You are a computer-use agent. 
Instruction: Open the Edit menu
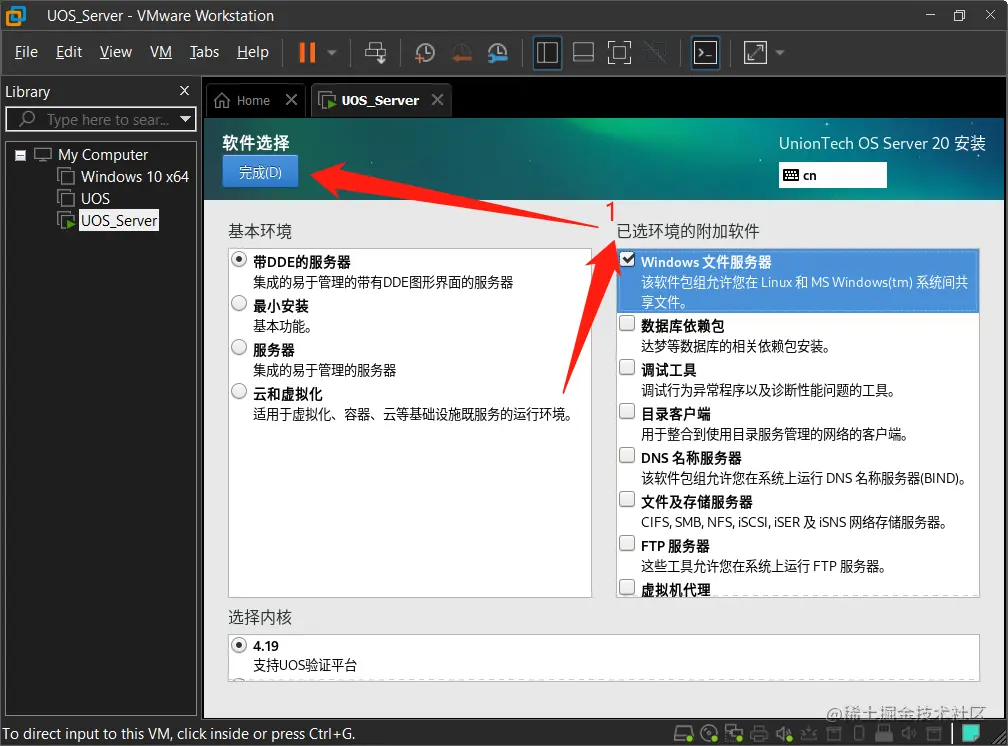[69, 52]
